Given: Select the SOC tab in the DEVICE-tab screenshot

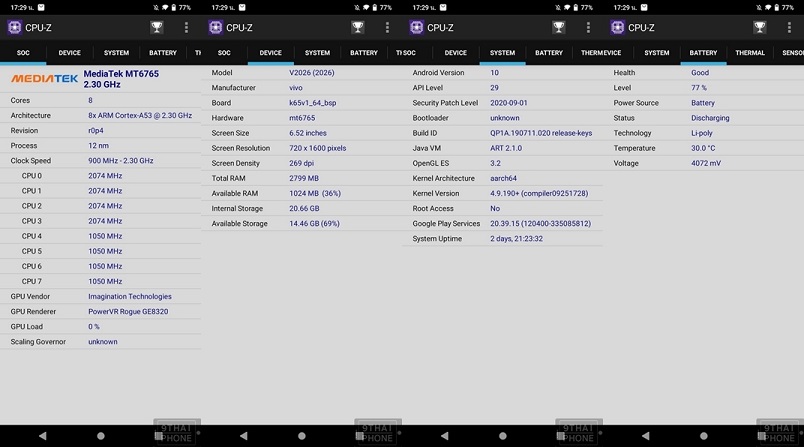Looking at the screenshot, I should coord(224,52).
